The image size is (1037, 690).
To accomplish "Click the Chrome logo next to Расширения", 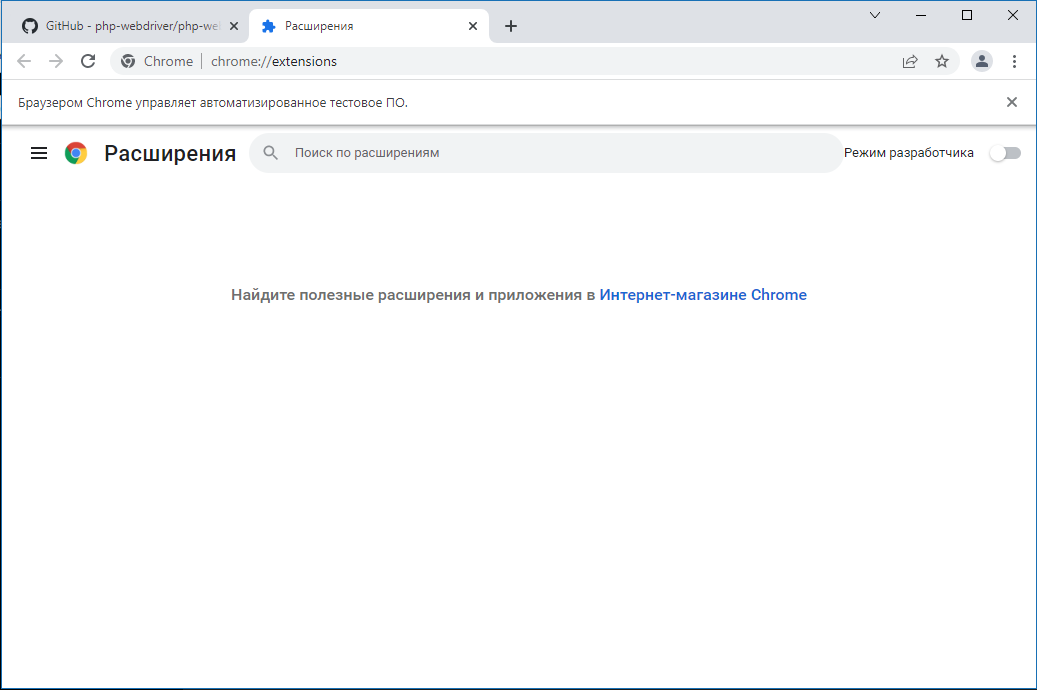I will (76, 153).
